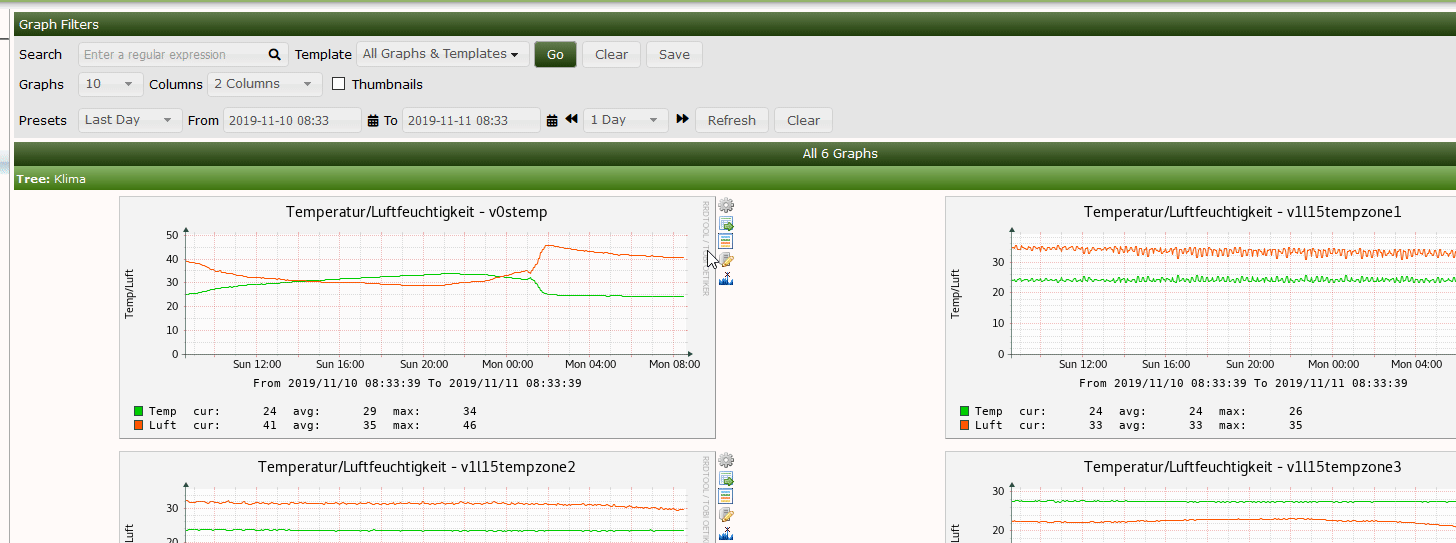Open calendar picker for To date
1456x543 pixels.
coord(552,121)
